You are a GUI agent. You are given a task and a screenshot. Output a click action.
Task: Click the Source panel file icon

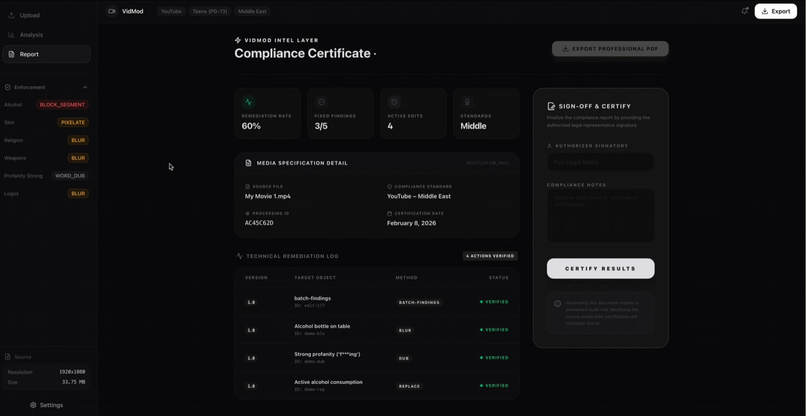tap(8, 357)
